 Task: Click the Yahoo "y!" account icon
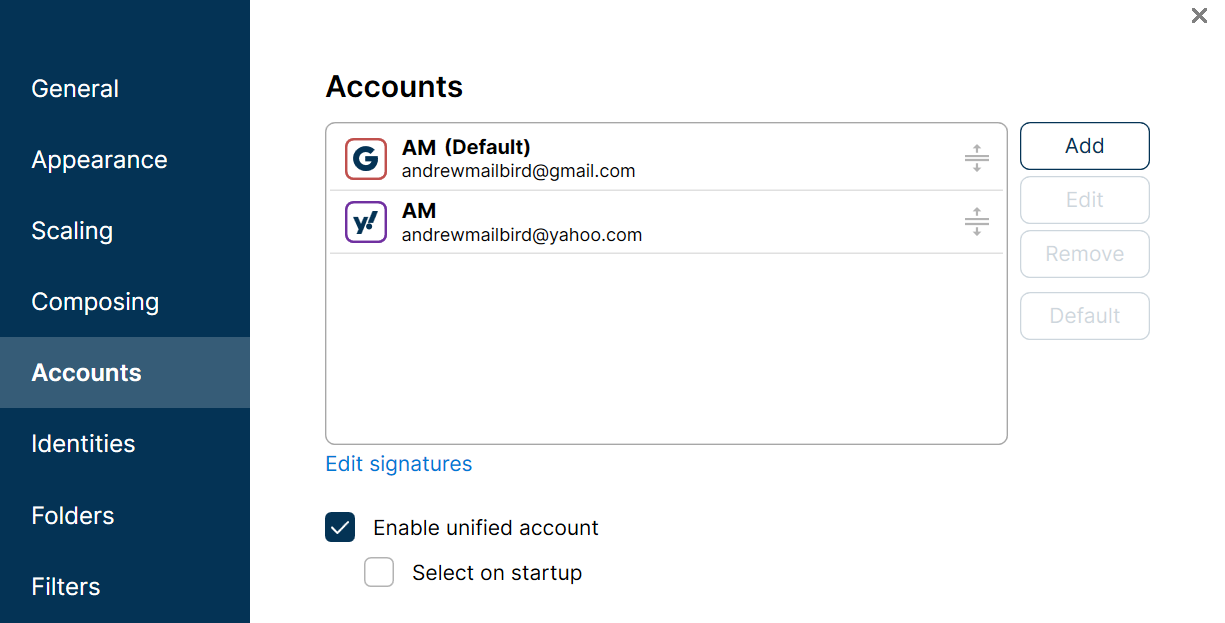(365, 222)
